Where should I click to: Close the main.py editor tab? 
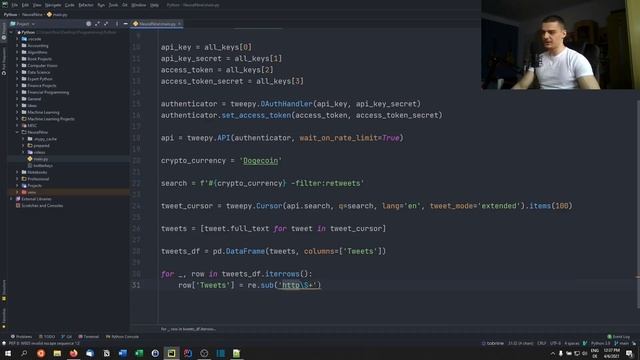point(179,24)
